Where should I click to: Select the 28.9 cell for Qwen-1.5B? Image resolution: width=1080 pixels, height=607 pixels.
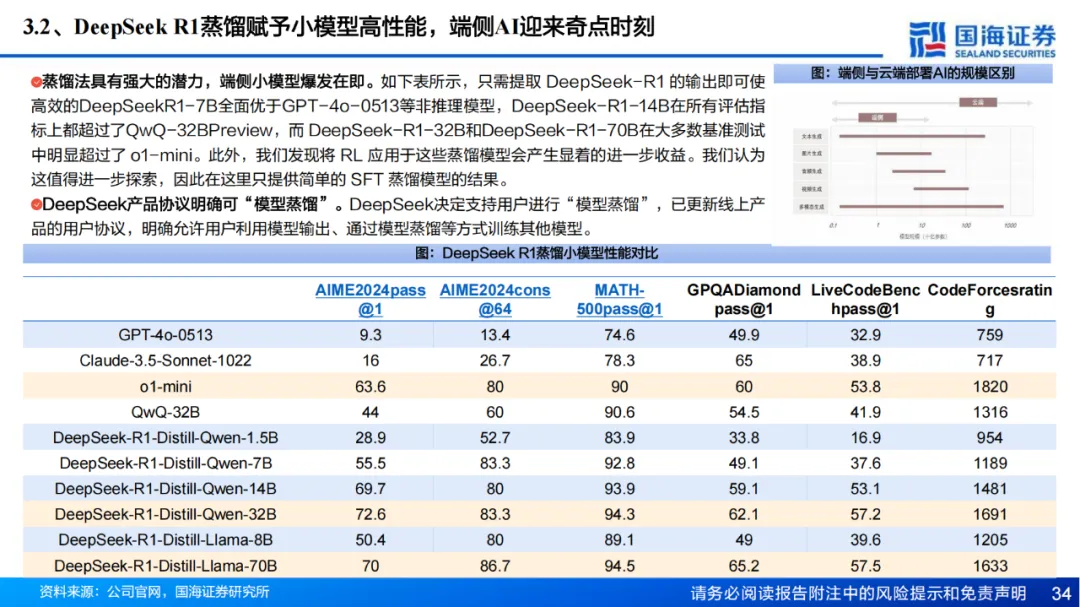coord(370,438)
